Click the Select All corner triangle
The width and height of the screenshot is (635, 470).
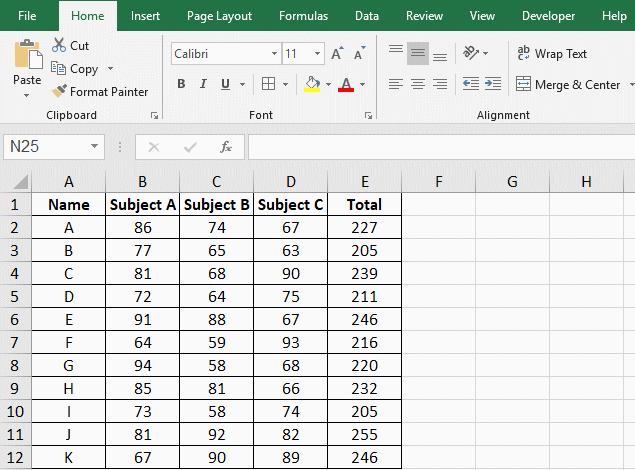click(20, 181)
